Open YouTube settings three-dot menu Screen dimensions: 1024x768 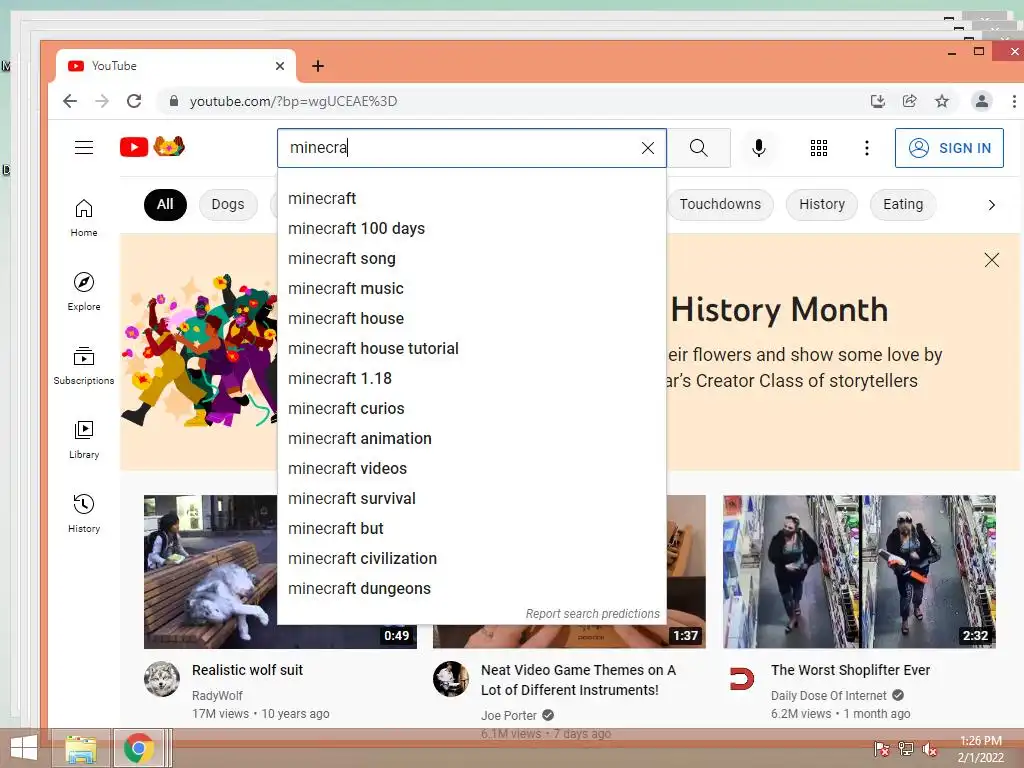867,148
